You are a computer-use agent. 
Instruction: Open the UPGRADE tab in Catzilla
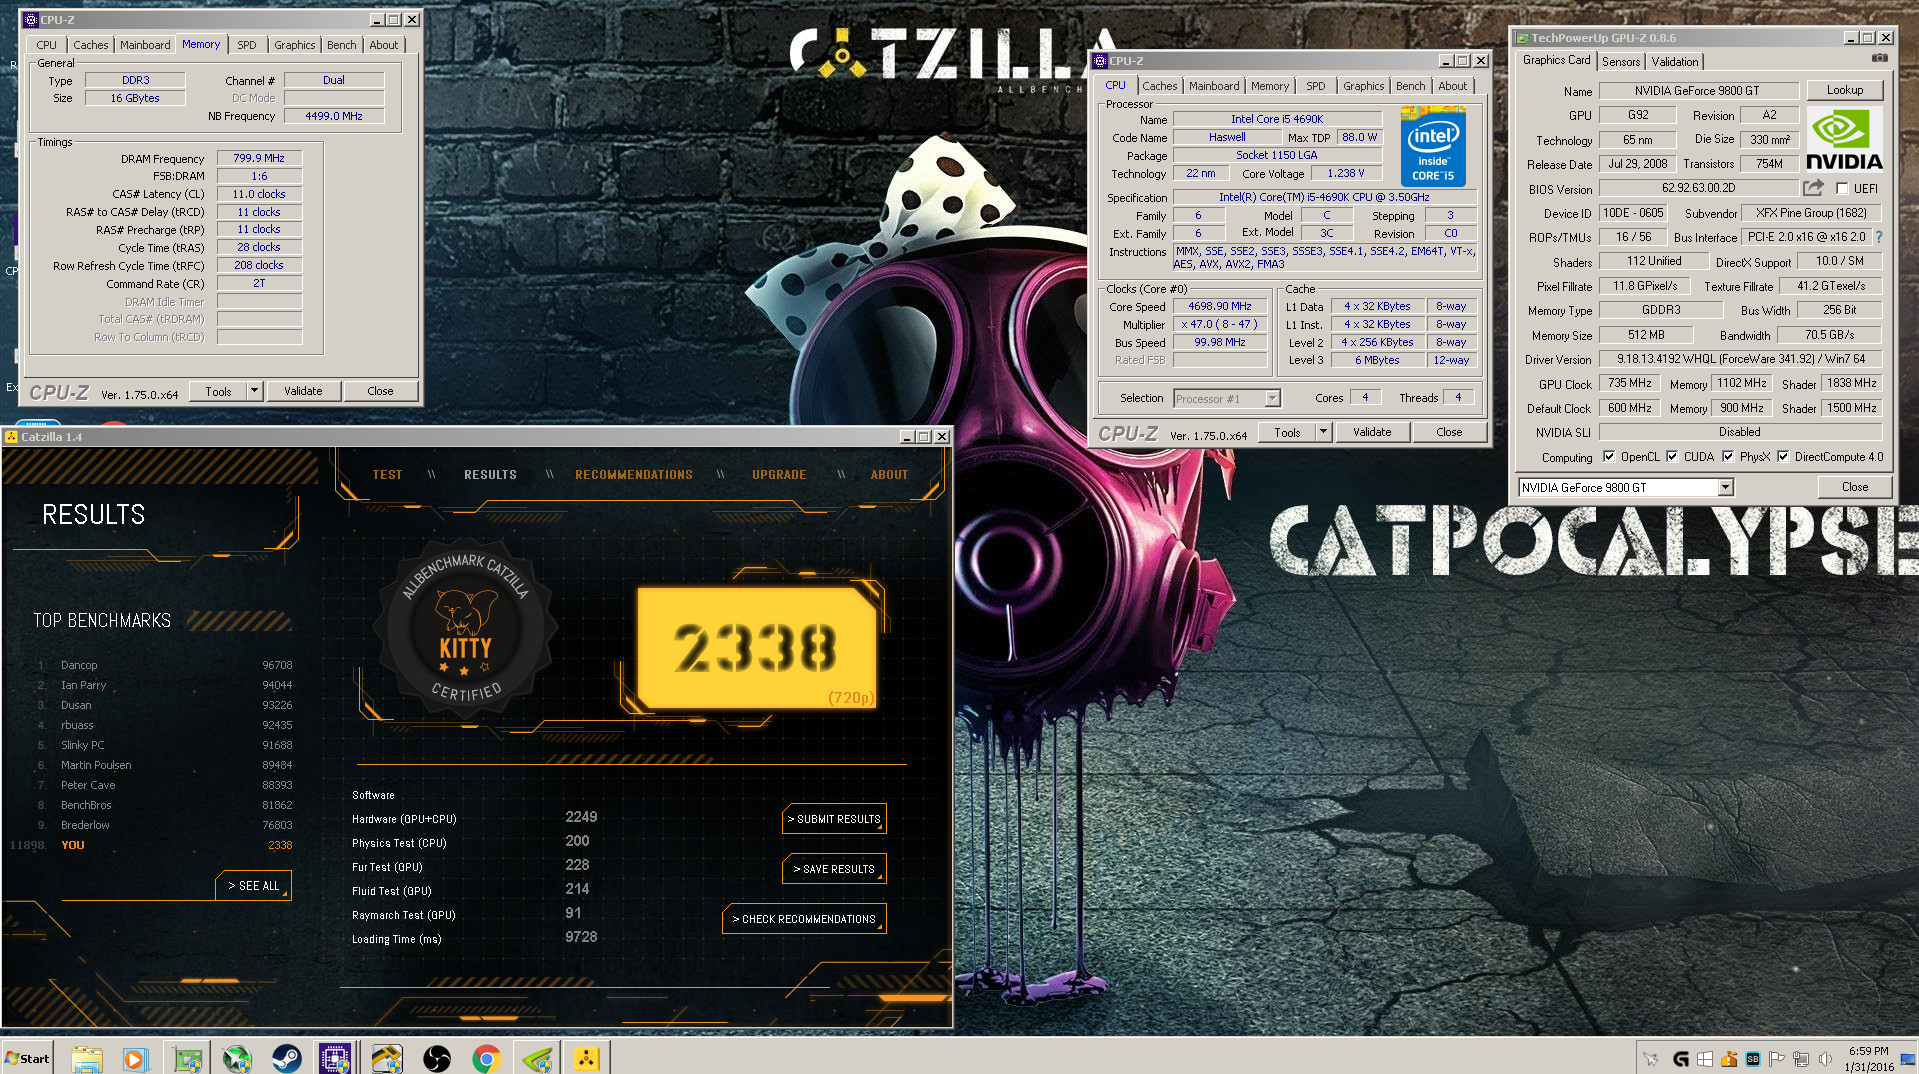pyautogui.click(x=779, y=475)
